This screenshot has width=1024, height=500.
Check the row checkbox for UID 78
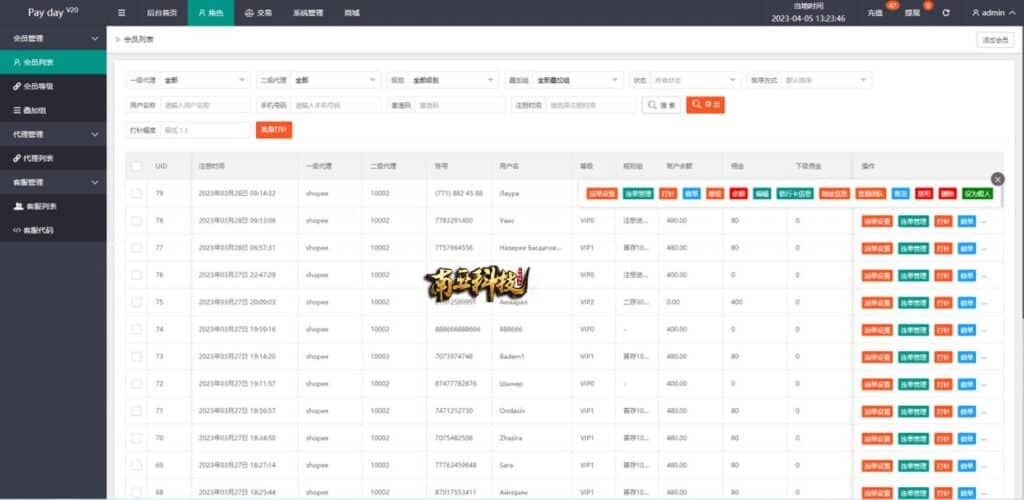pos(136,220)
